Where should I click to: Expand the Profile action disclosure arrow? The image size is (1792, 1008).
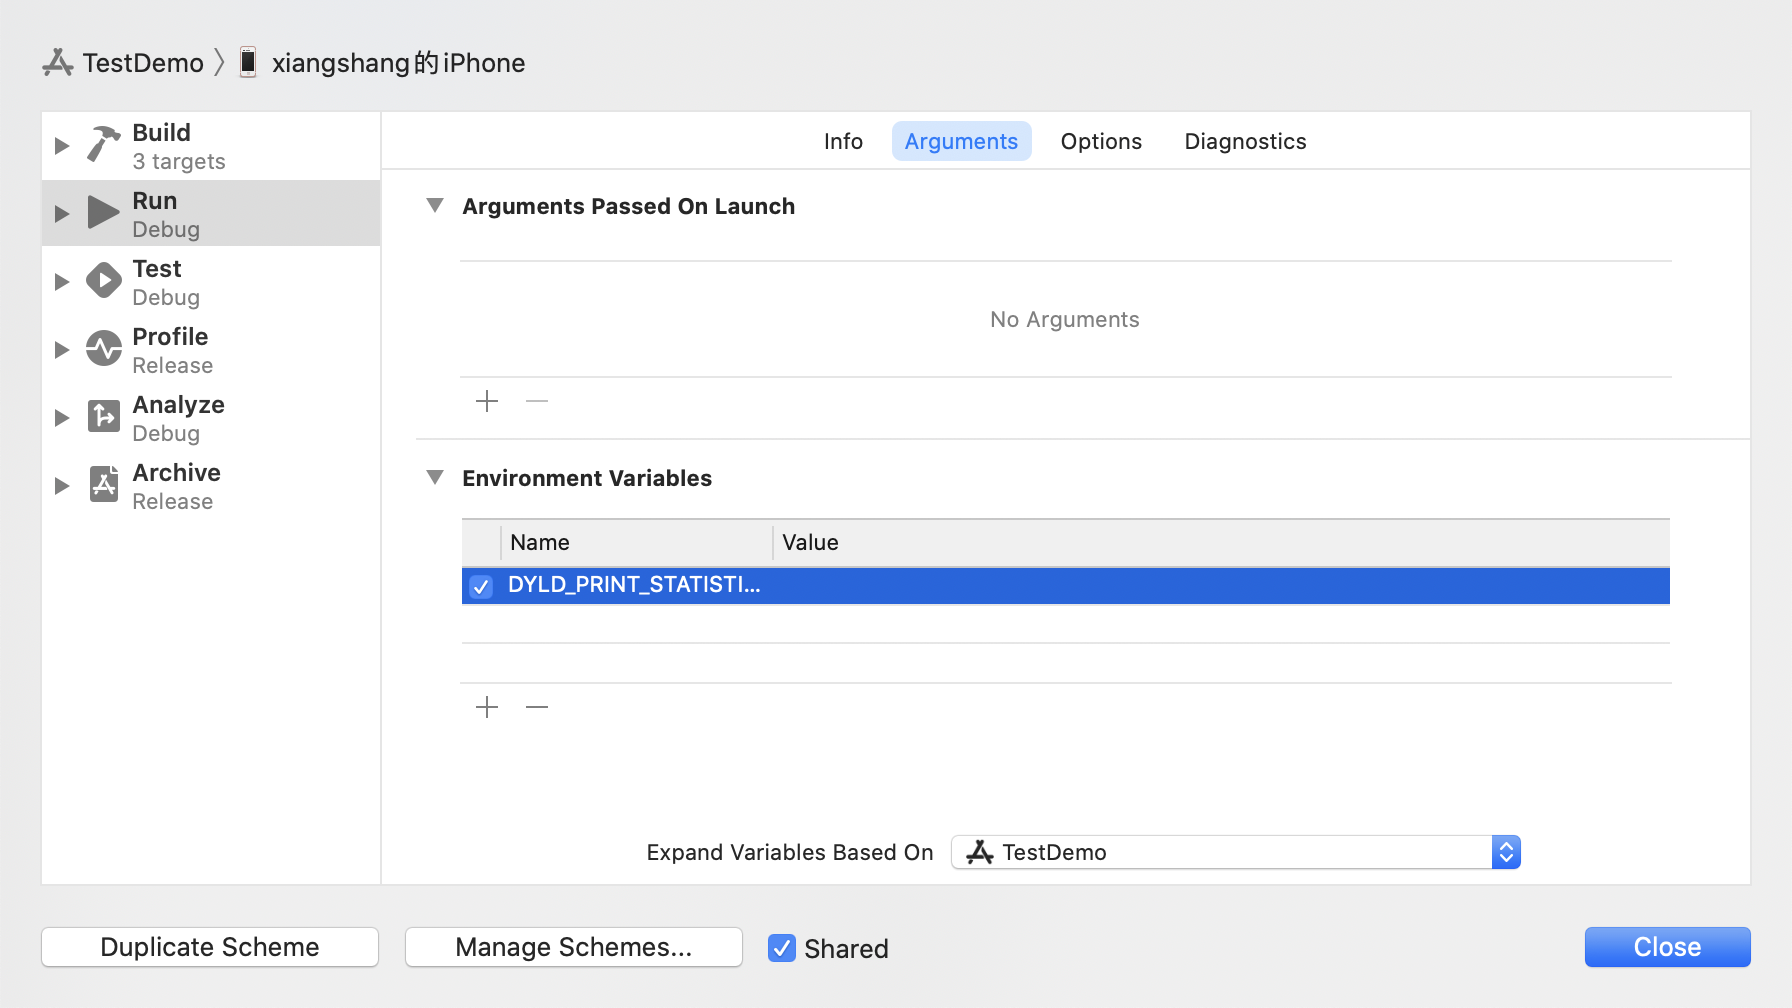pyautogui.click(x=62, y=350)
